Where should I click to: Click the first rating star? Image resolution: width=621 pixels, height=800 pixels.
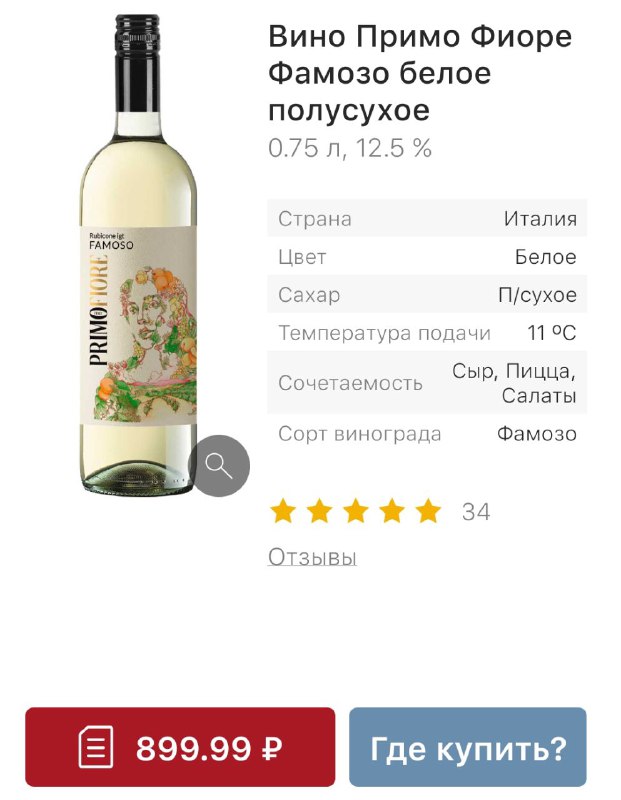click(283, 511)
